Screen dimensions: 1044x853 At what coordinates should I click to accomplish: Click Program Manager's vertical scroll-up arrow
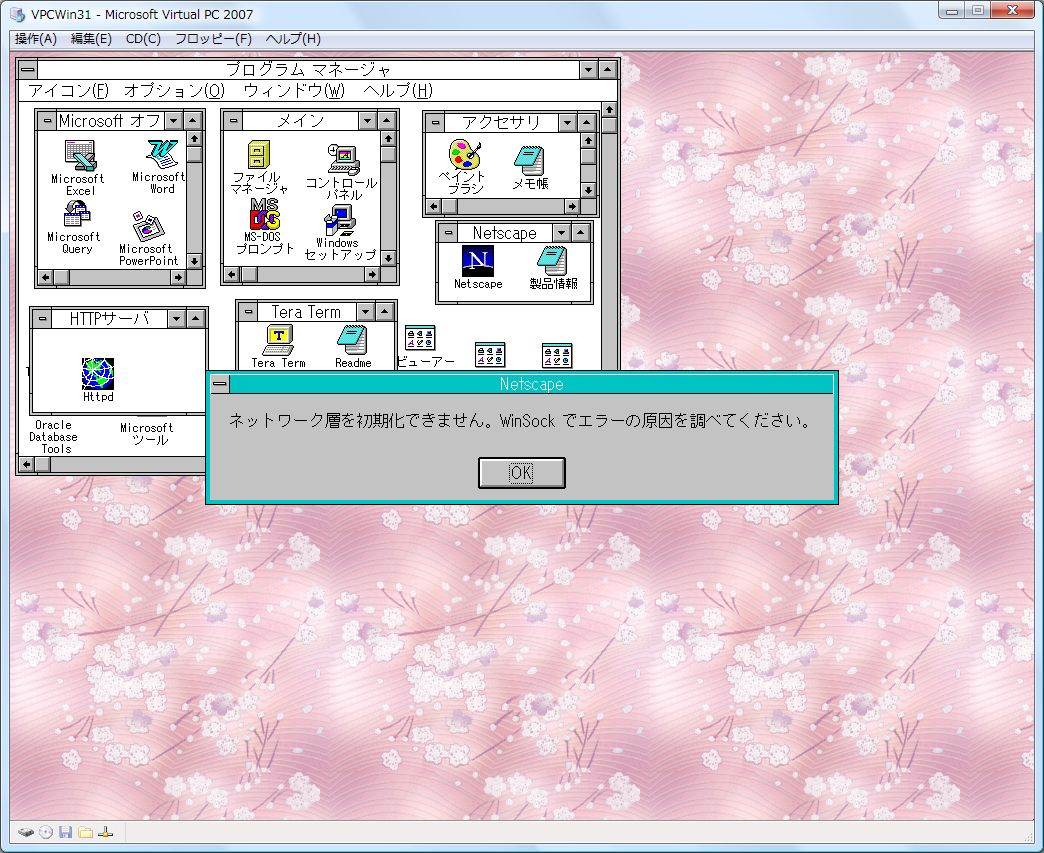609,109
